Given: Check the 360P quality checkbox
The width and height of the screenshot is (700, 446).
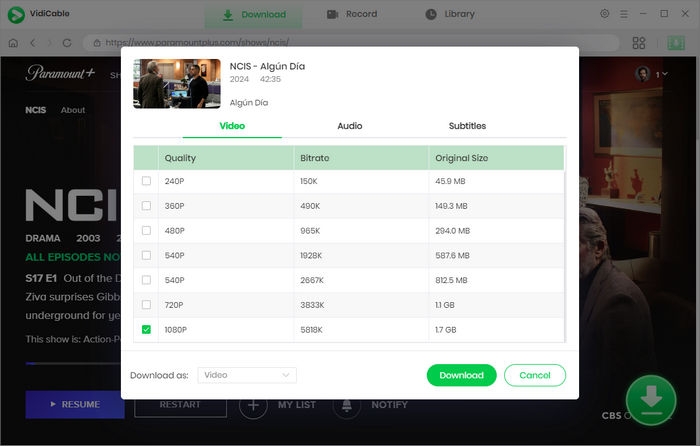Looking at the screenshot, I should [x=146, y=206].
